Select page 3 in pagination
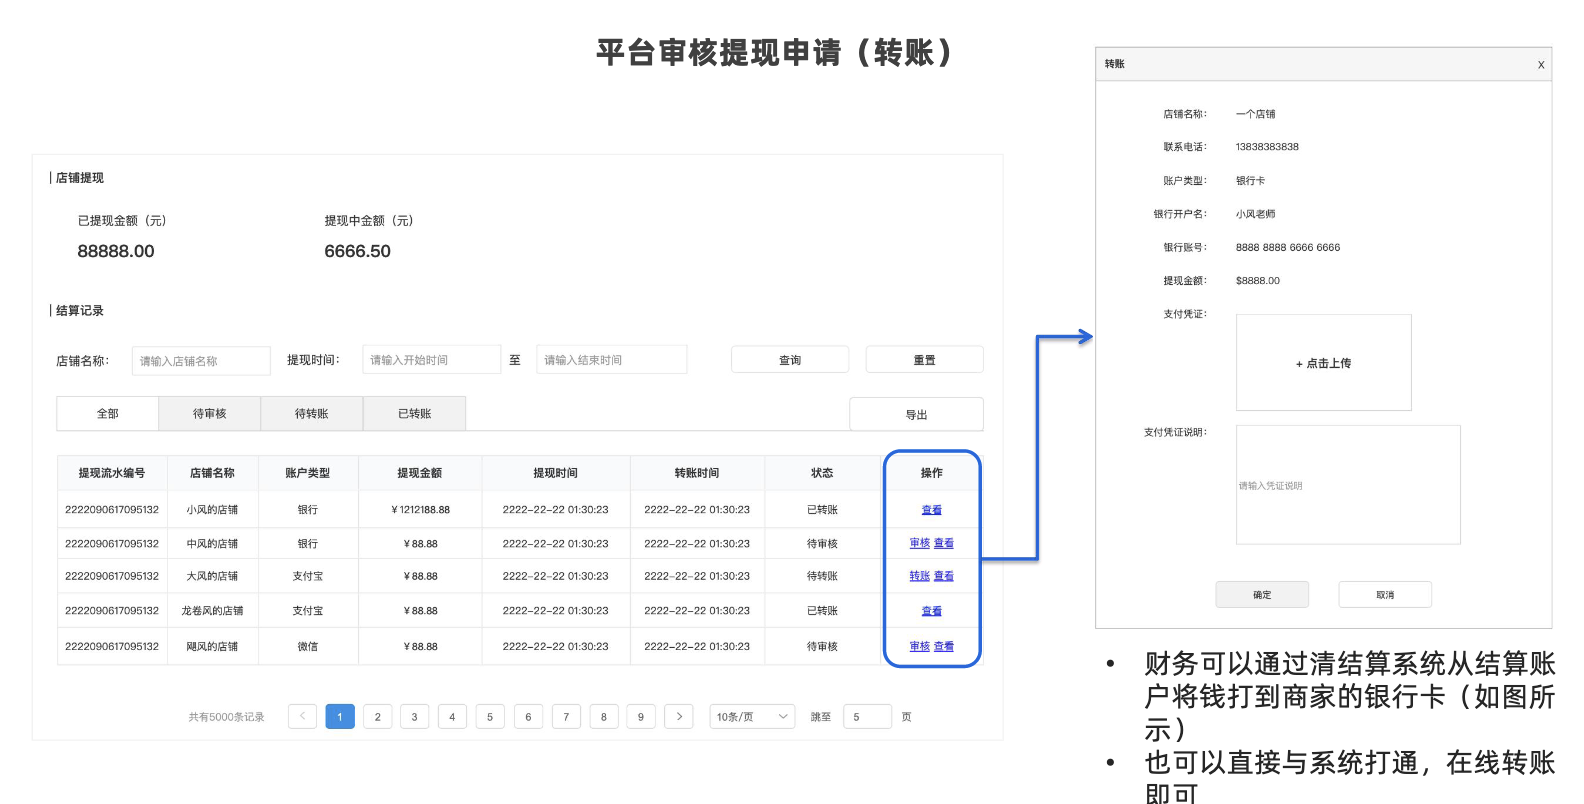Image resolution: width=1584 pixels, height=804 pixels. (x=415, y=716)
